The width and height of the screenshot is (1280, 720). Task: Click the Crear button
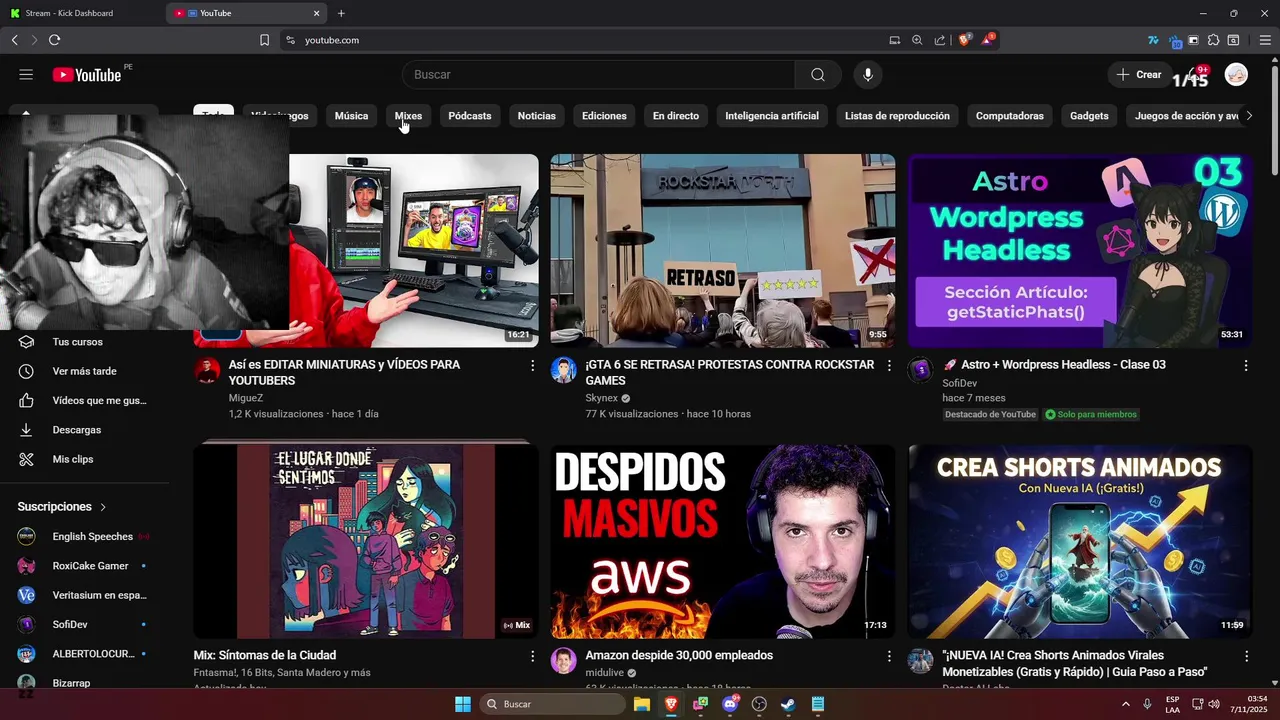1139,75
